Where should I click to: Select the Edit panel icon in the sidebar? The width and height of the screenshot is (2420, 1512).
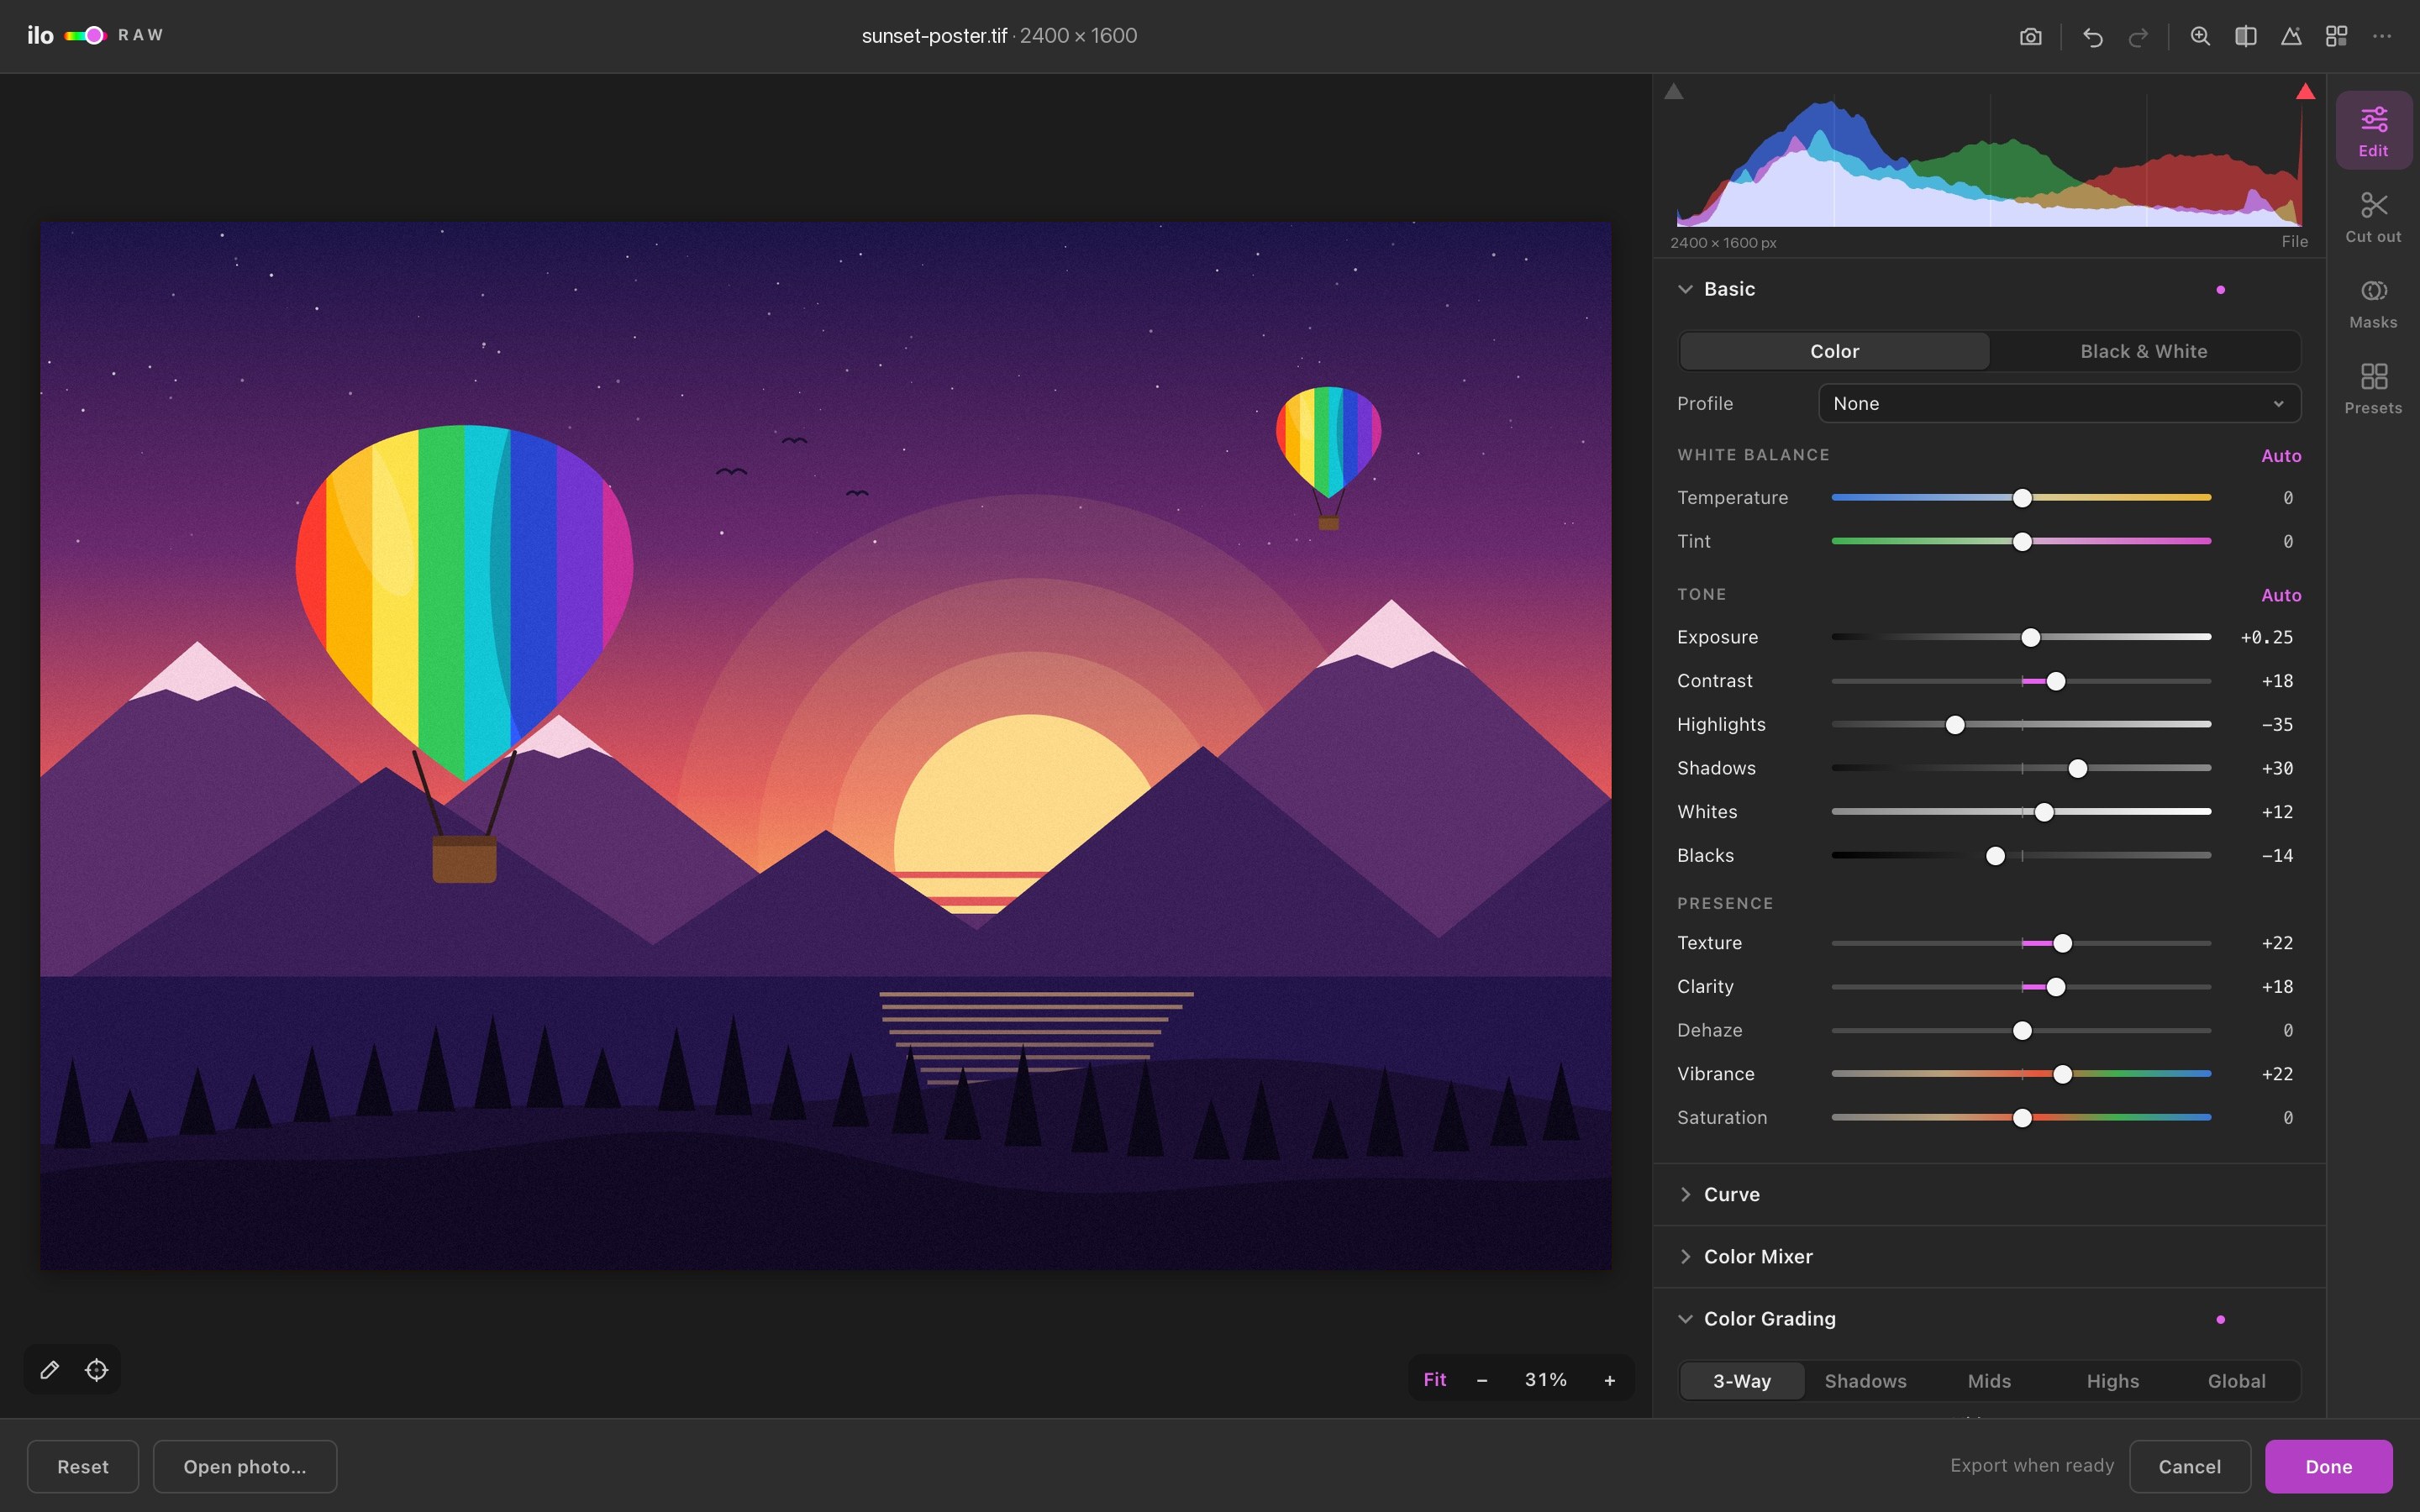click(x=2373, y=131)
